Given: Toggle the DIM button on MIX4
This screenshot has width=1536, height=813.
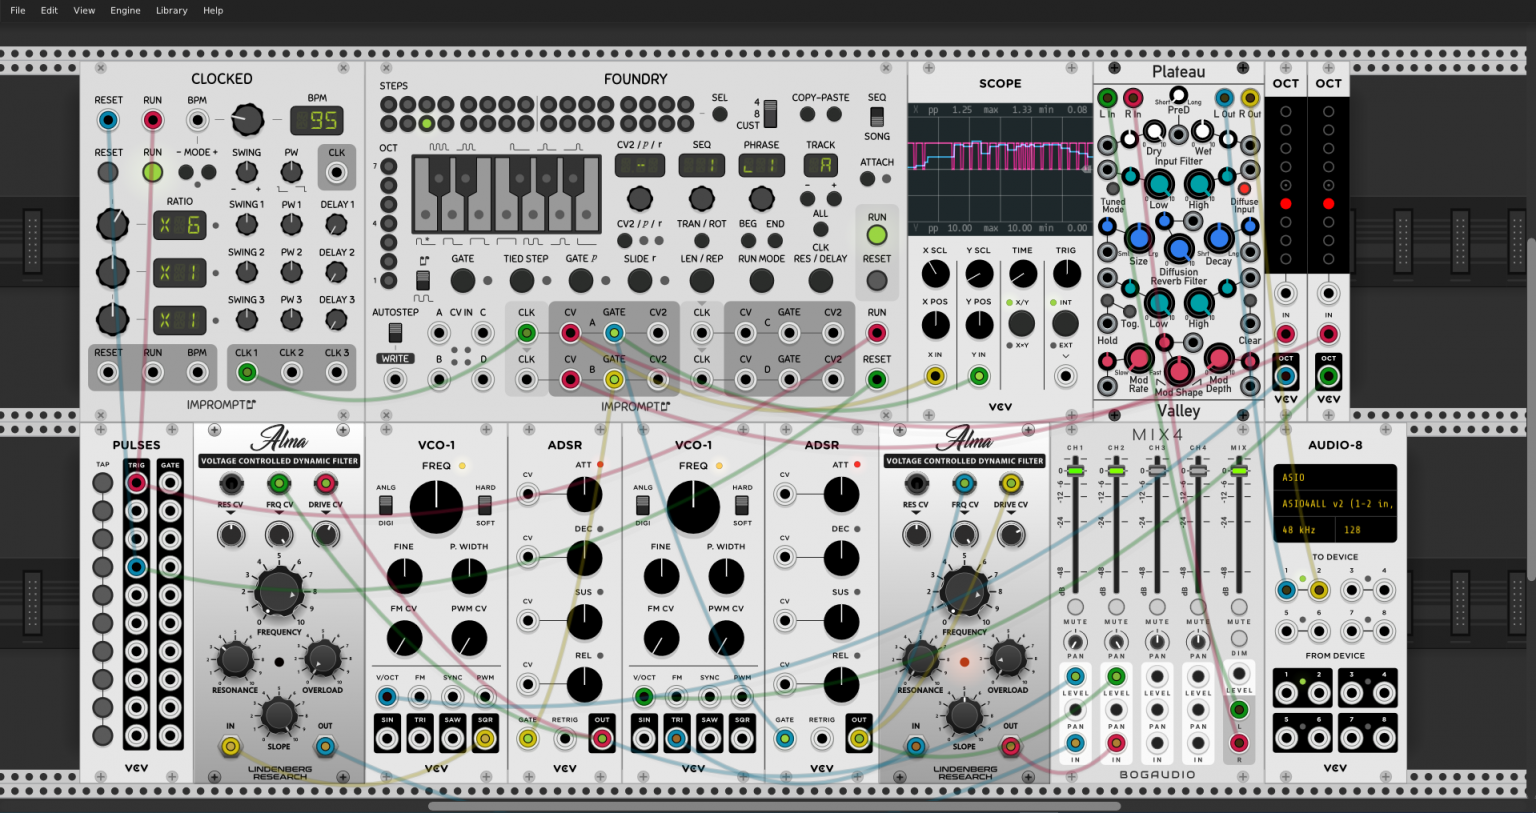Looking at the screenshot, I should pyautogui.click(x=1239, y=638).
